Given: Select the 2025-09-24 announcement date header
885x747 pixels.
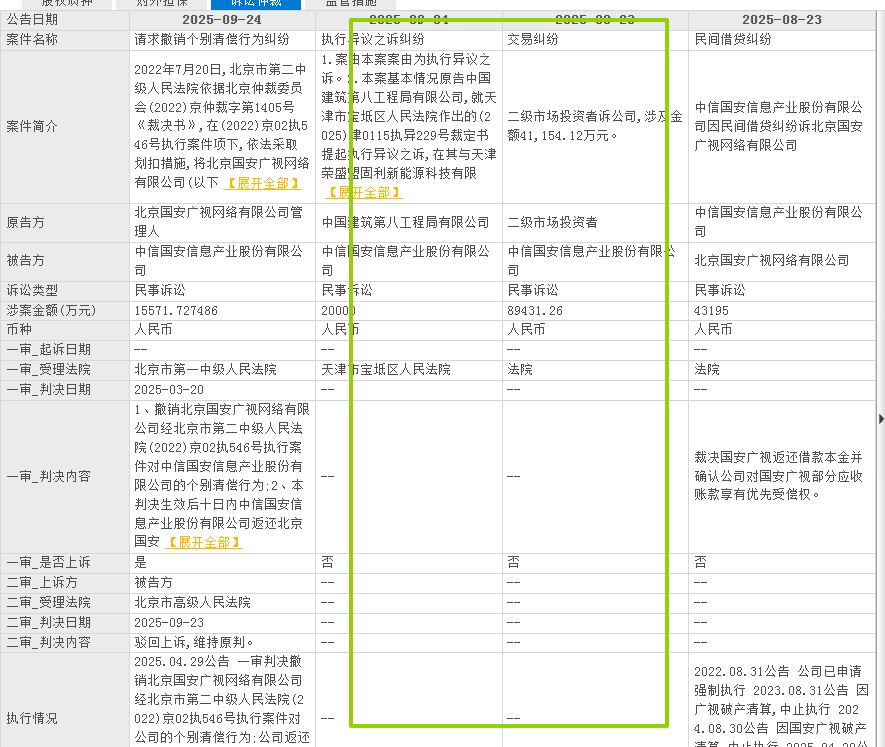Looking at the screenshot, I should click(x=222, y=20).
